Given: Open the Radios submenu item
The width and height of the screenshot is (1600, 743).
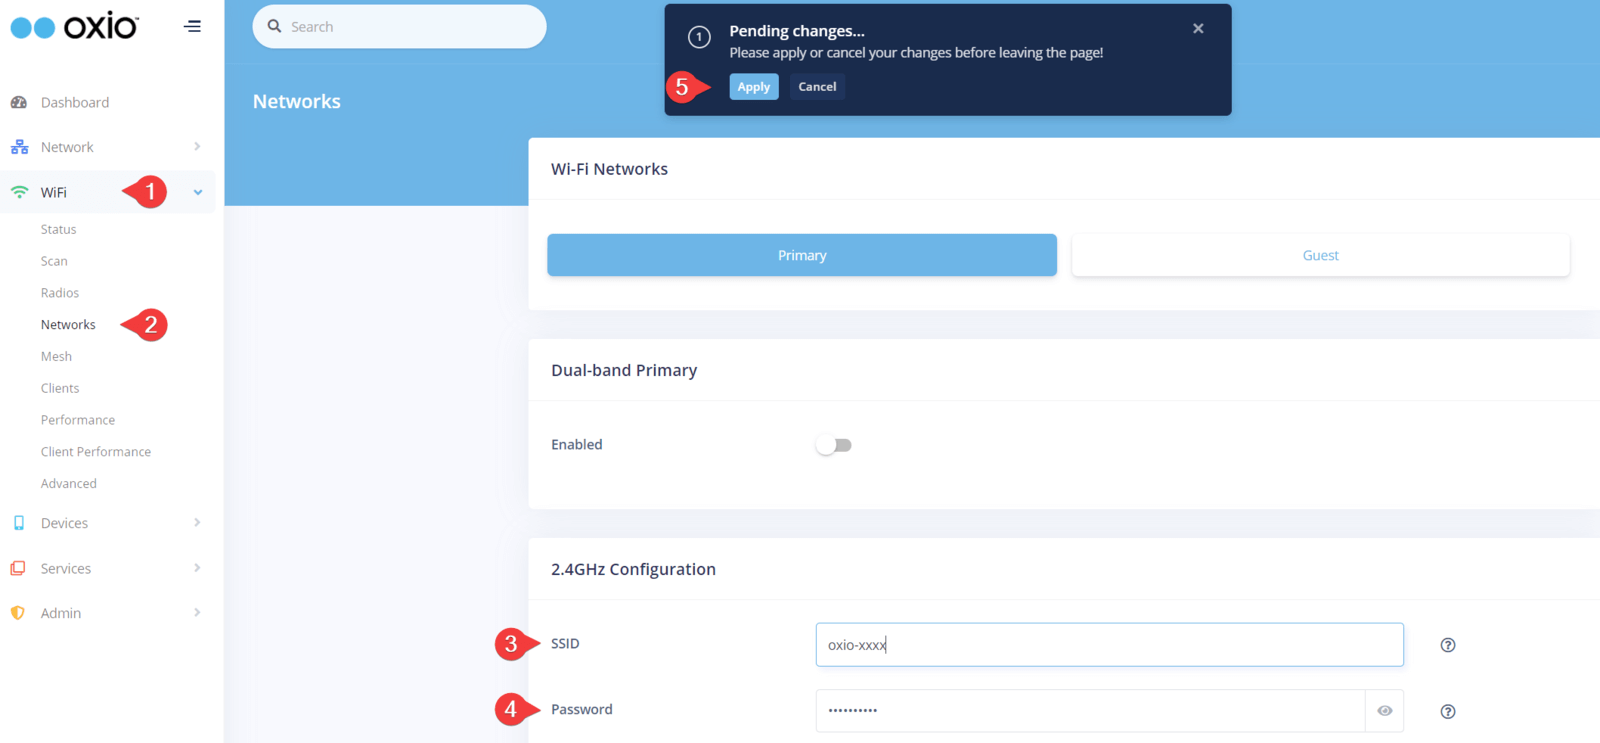Looking at the screenshot, I should 60,293.
